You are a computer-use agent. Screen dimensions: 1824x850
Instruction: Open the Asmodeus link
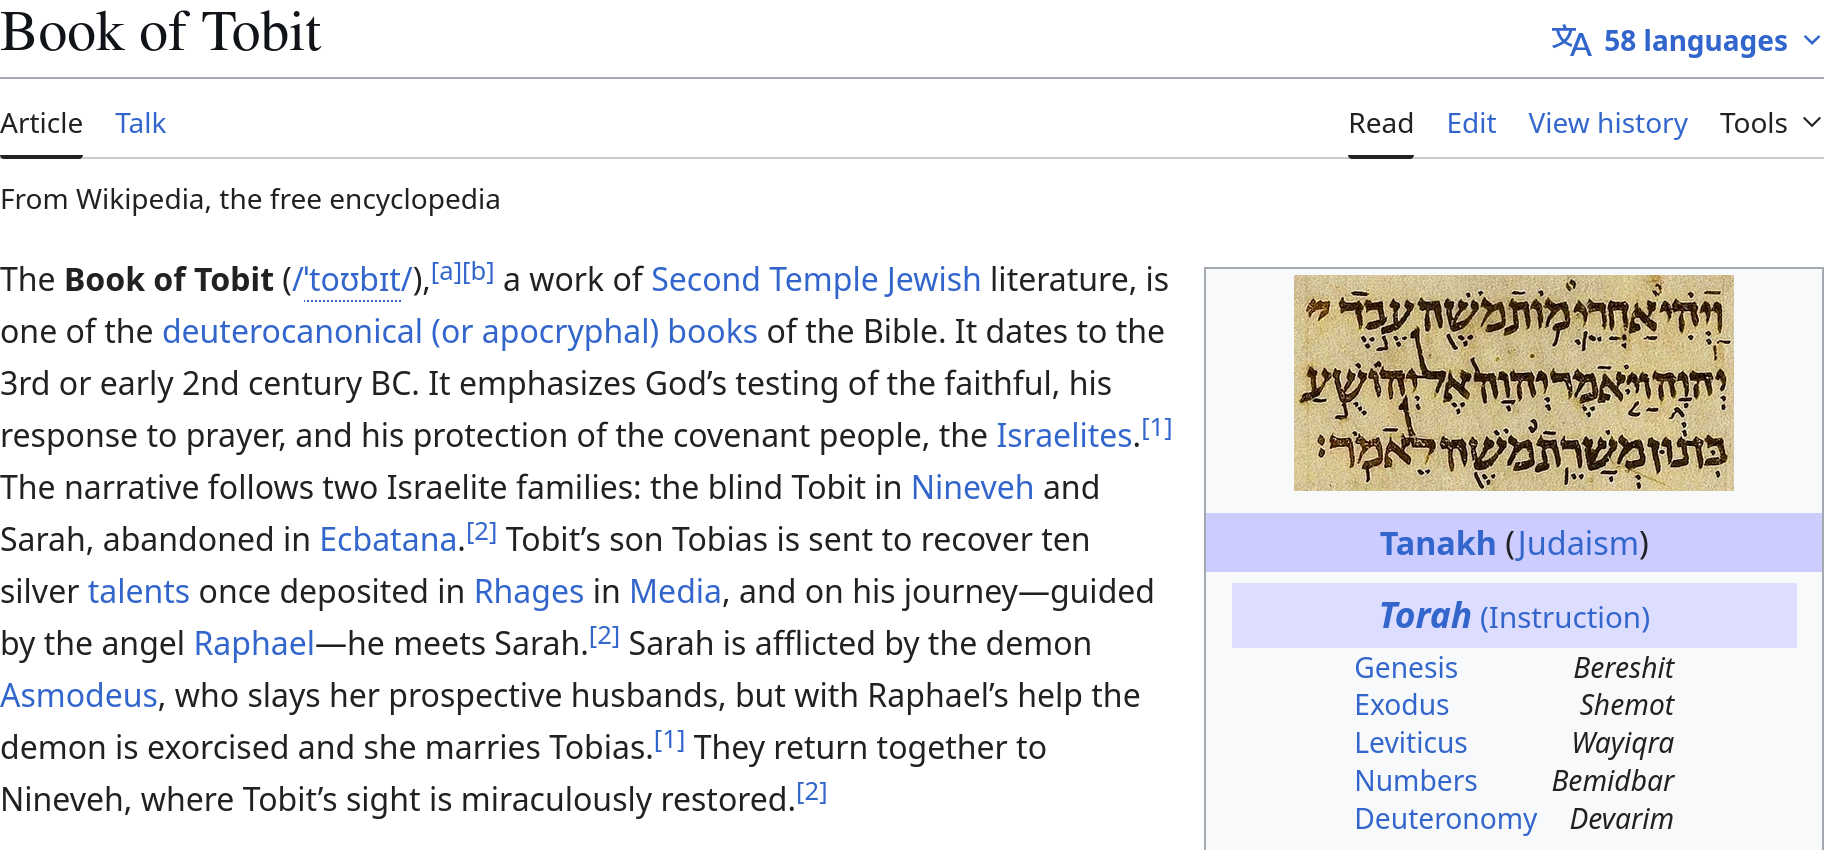tap(79, 695)
